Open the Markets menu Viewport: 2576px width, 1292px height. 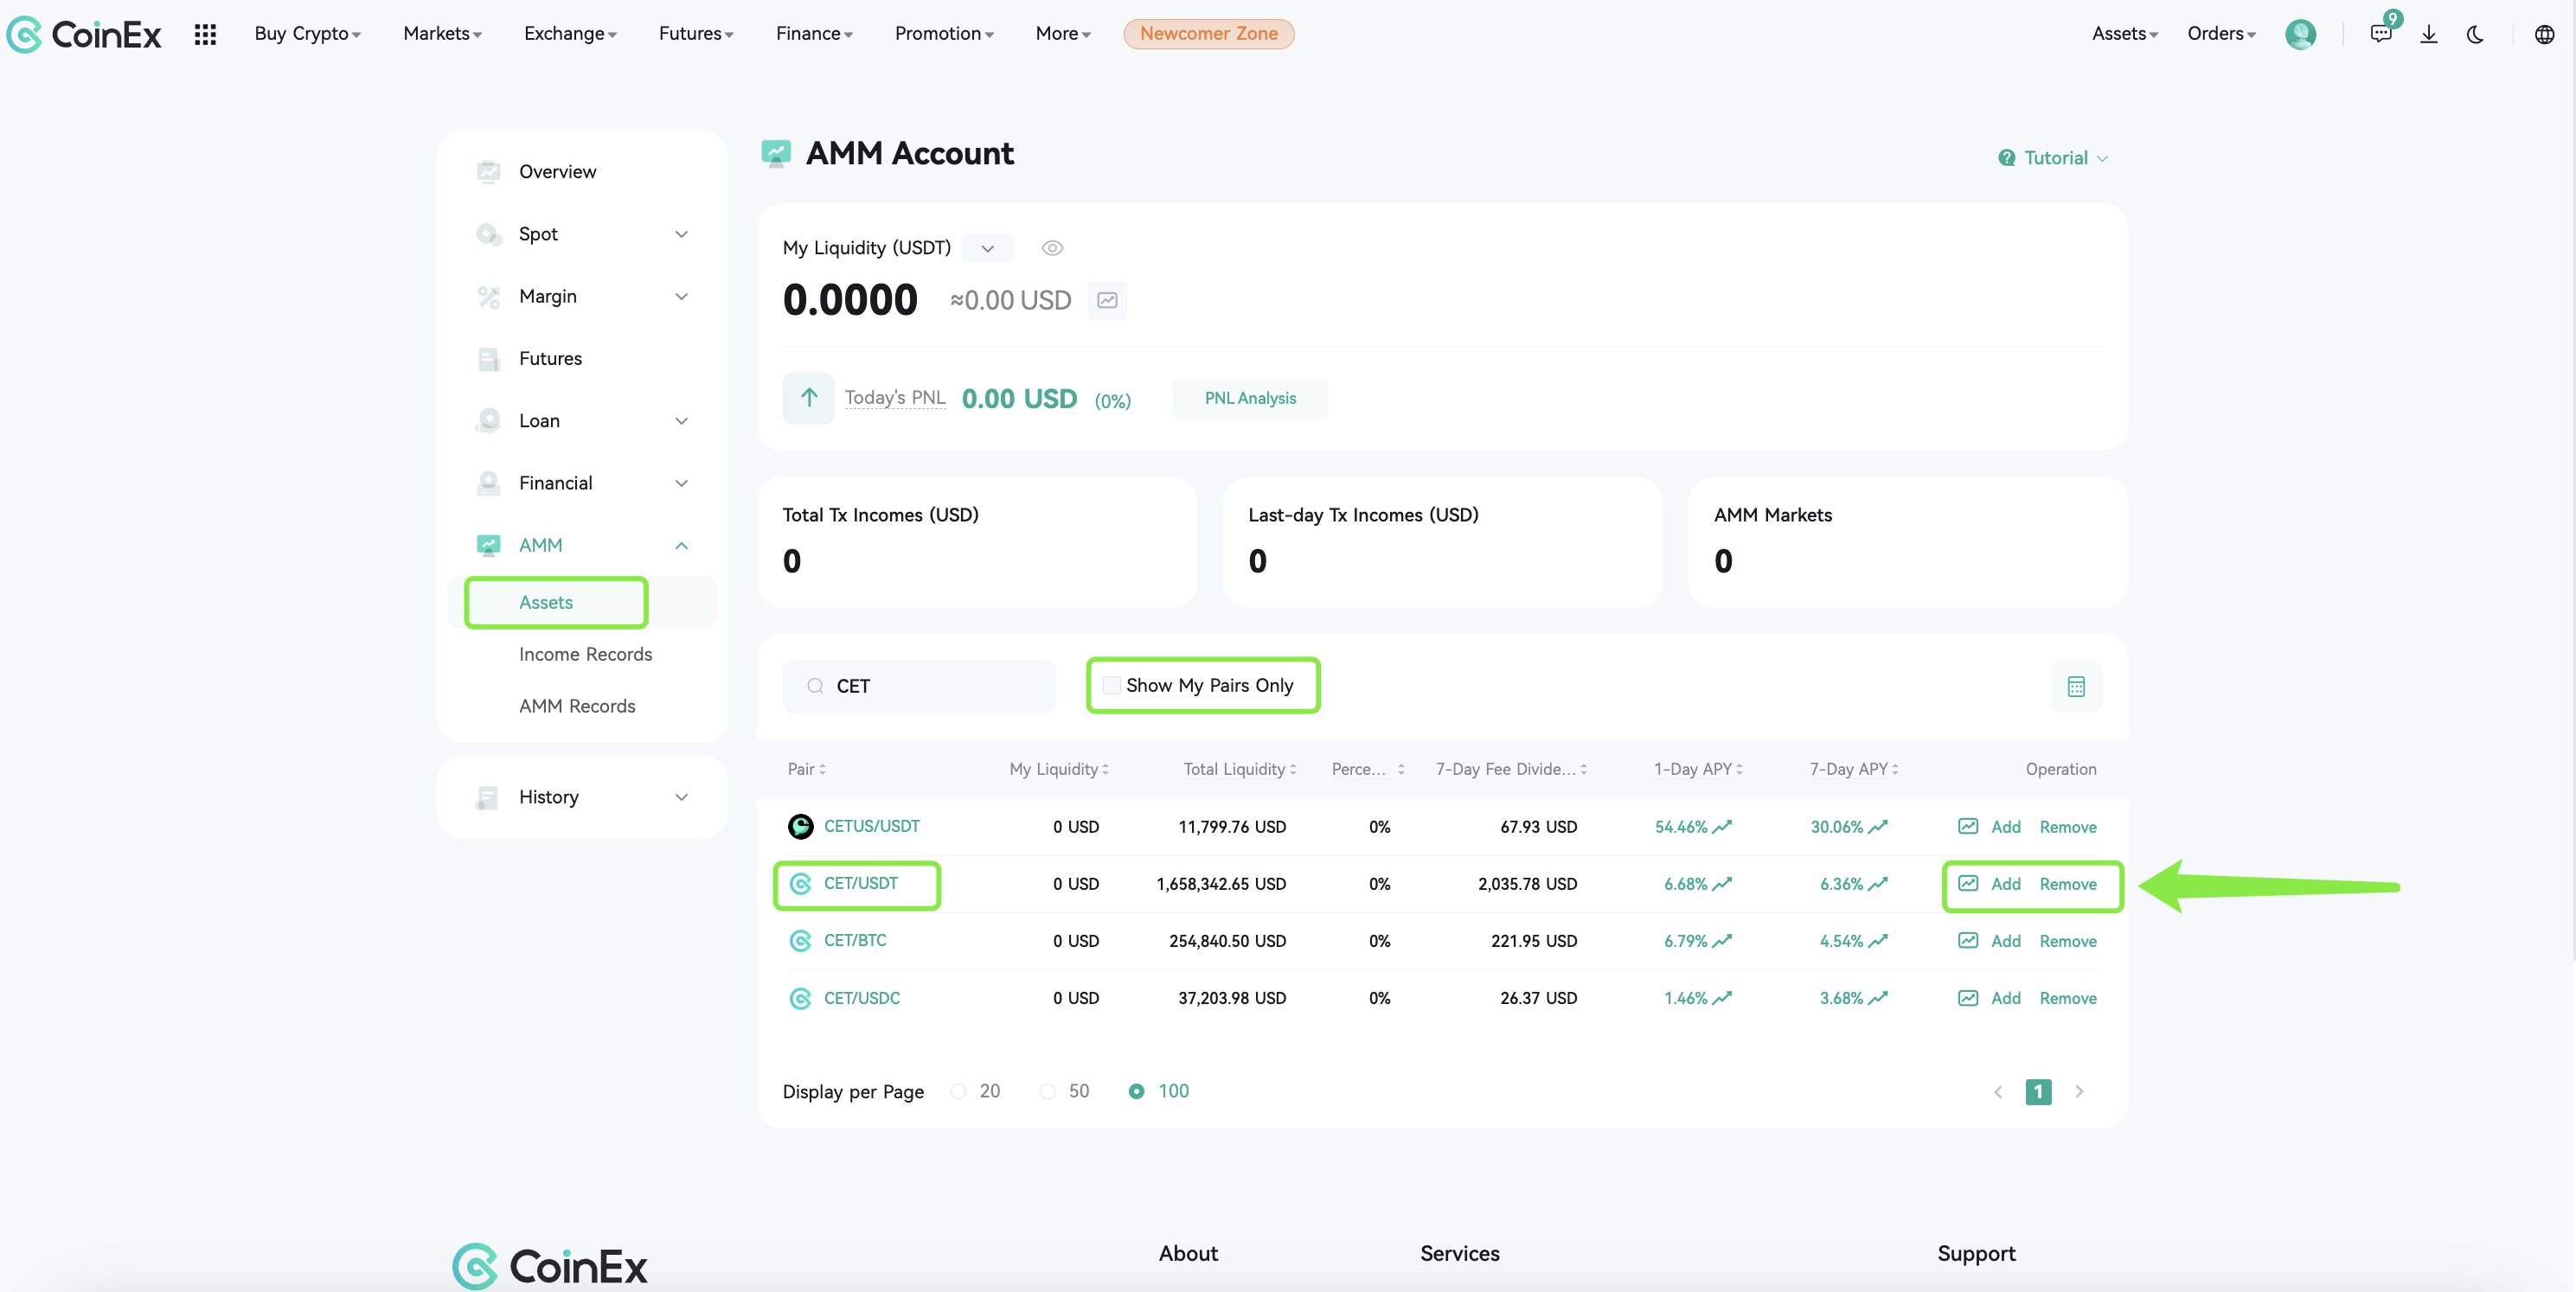click(442, 34)
